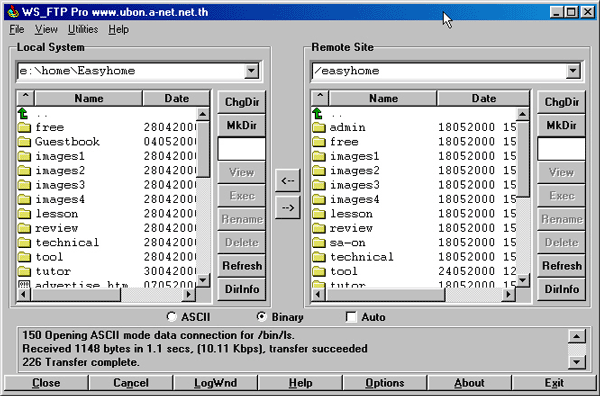Click the About button
600x396 pixels.
[470, 383]
